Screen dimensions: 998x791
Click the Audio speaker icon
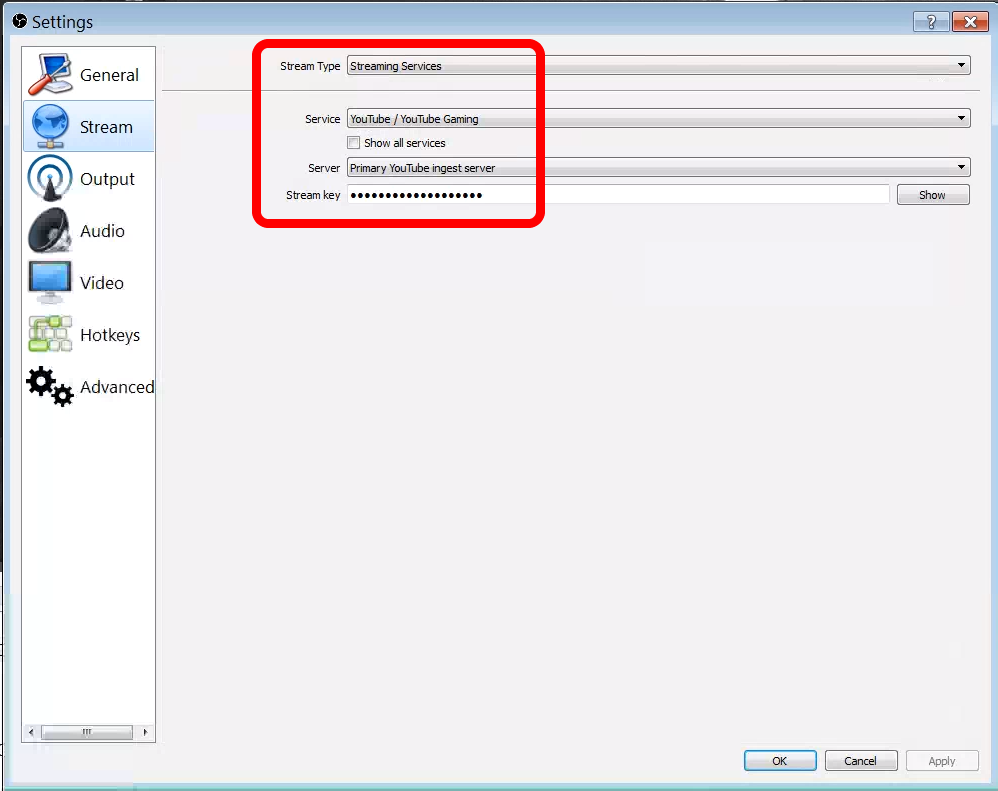(x=50, y=230)
